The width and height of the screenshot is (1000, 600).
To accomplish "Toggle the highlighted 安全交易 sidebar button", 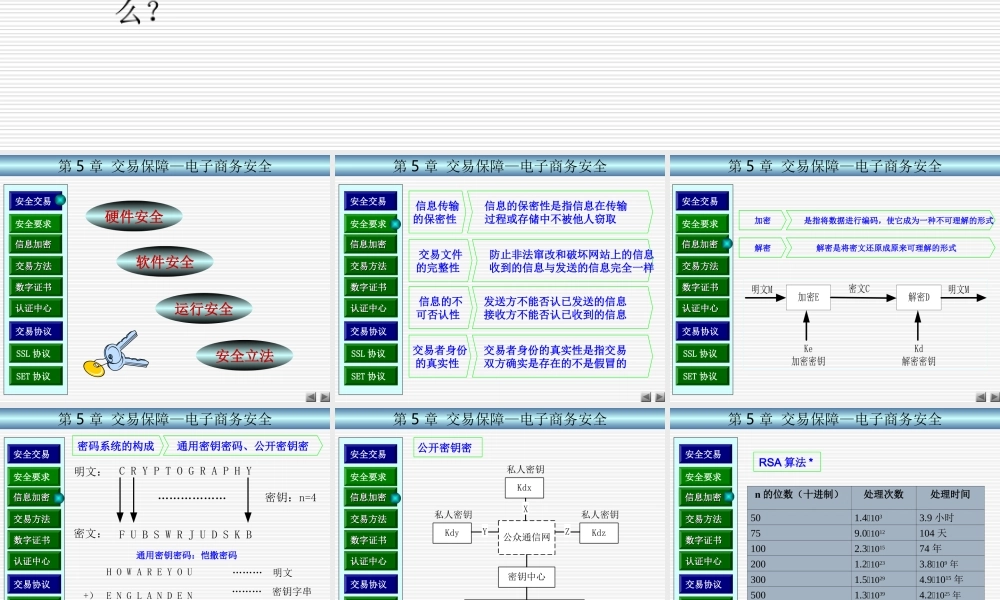I will (x=35, y=200).
